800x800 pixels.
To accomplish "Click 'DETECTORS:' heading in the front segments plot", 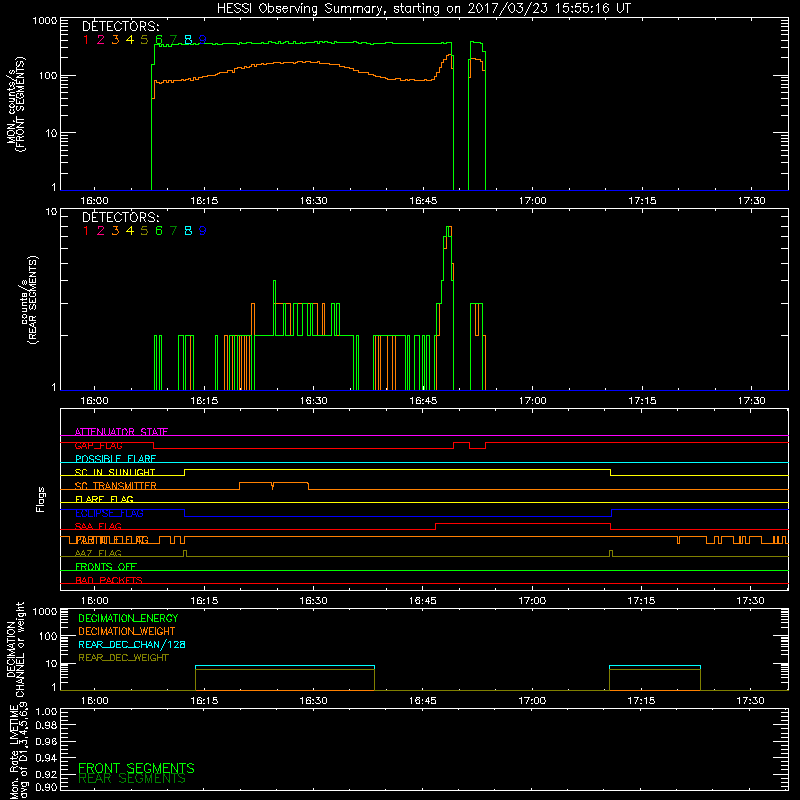I will tap(120, 26).
